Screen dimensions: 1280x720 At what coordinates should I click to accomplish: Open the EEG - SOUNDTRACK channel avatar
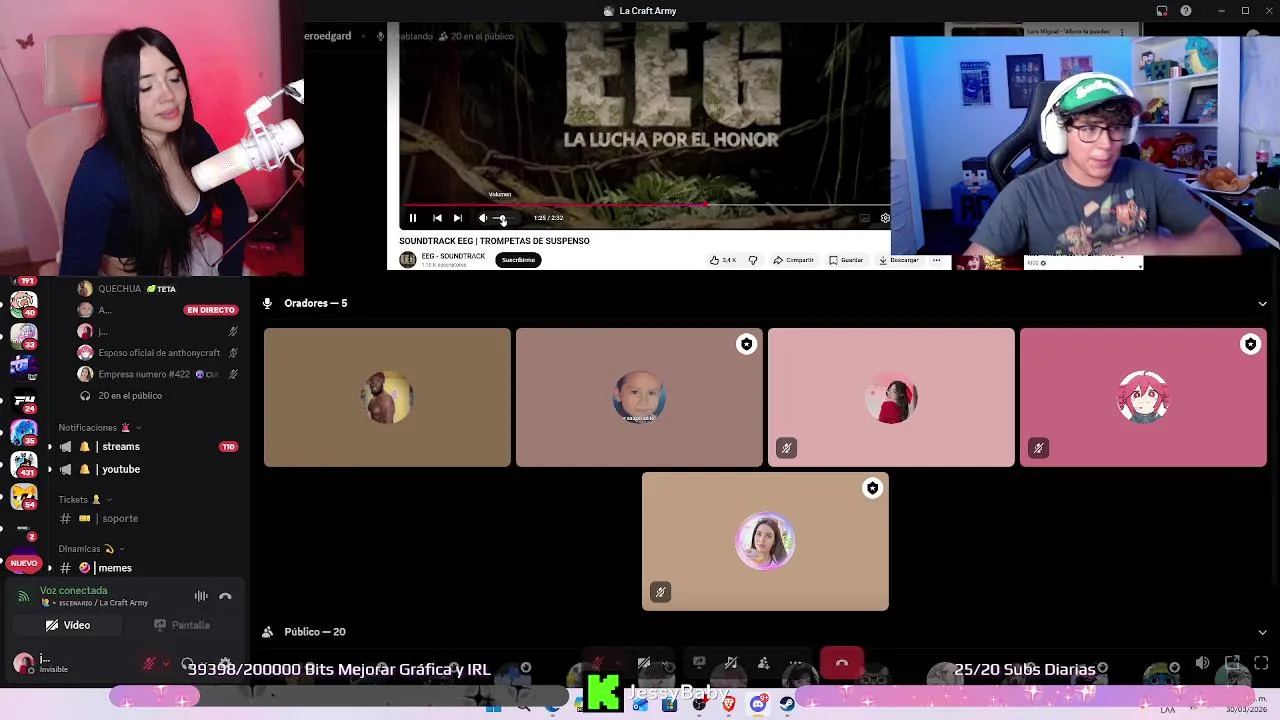pos(408,260)
